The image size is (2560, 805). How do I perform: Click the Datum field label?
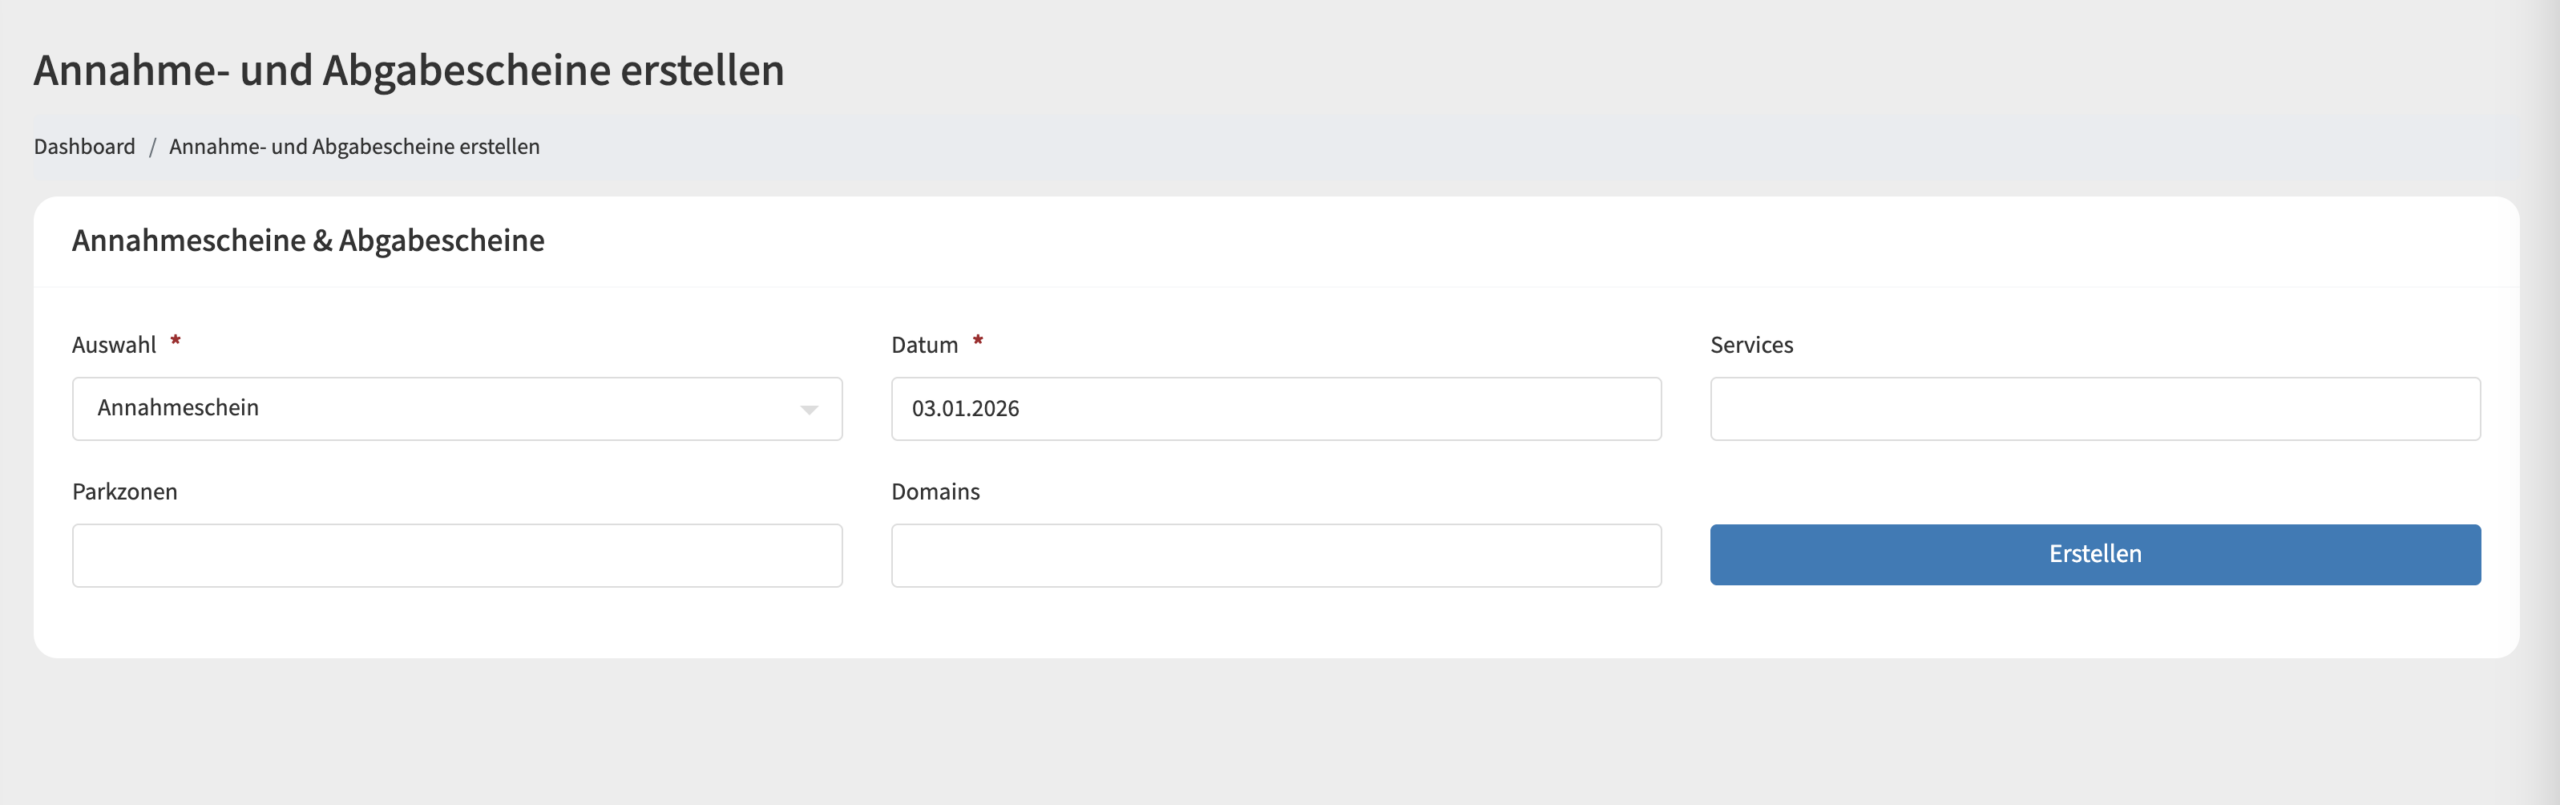924,345
